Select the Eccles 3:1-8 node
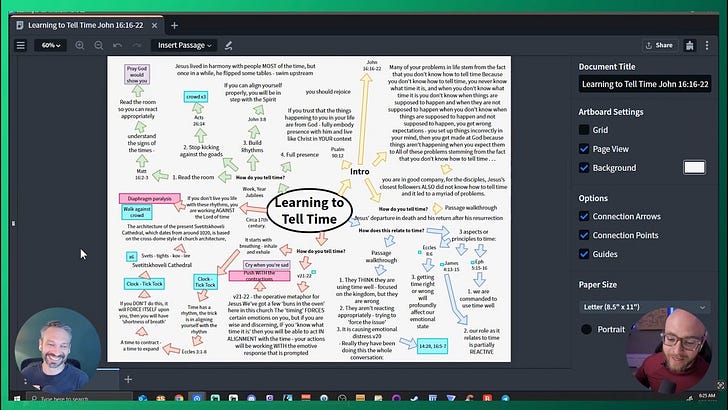The width and height of the screenshot is (728, 410). click(x=194, y=352)
